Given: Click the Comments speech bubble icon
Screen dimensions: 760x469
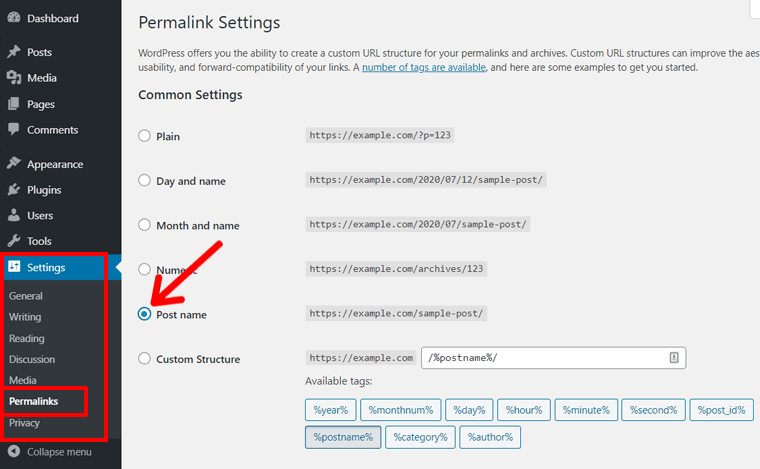Looking at the screenshot, I should 14,129.
